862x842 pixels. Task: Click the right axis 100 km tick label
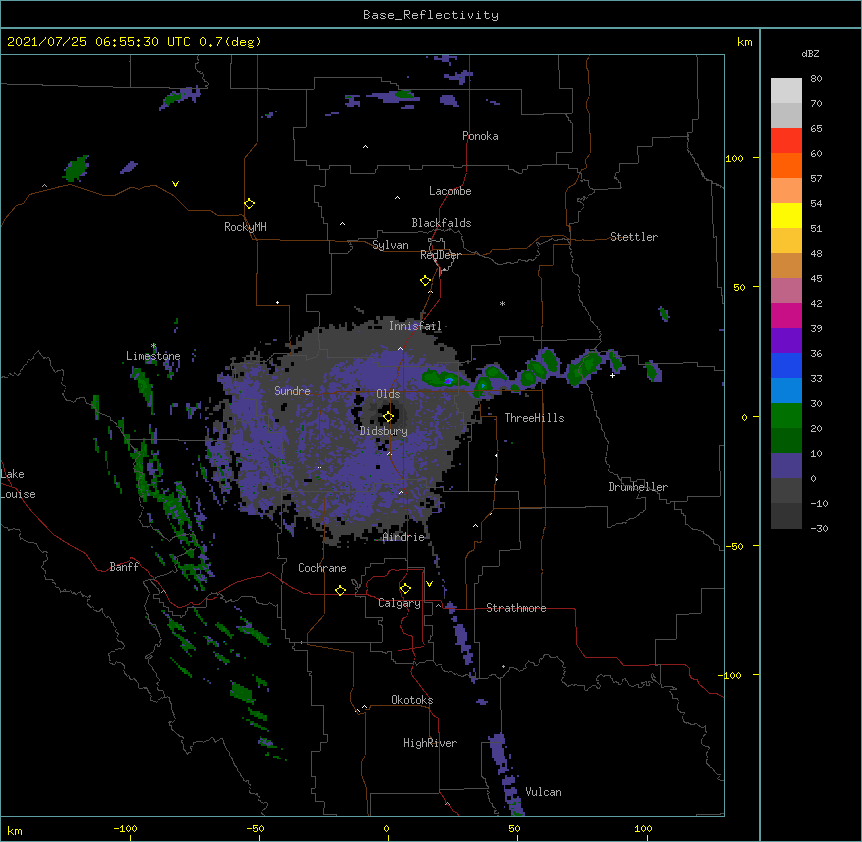(734, 158)
